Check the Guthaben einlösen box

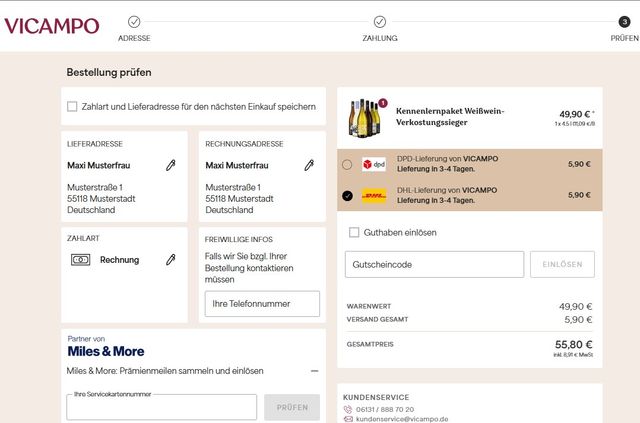click(x=354, y=233)
